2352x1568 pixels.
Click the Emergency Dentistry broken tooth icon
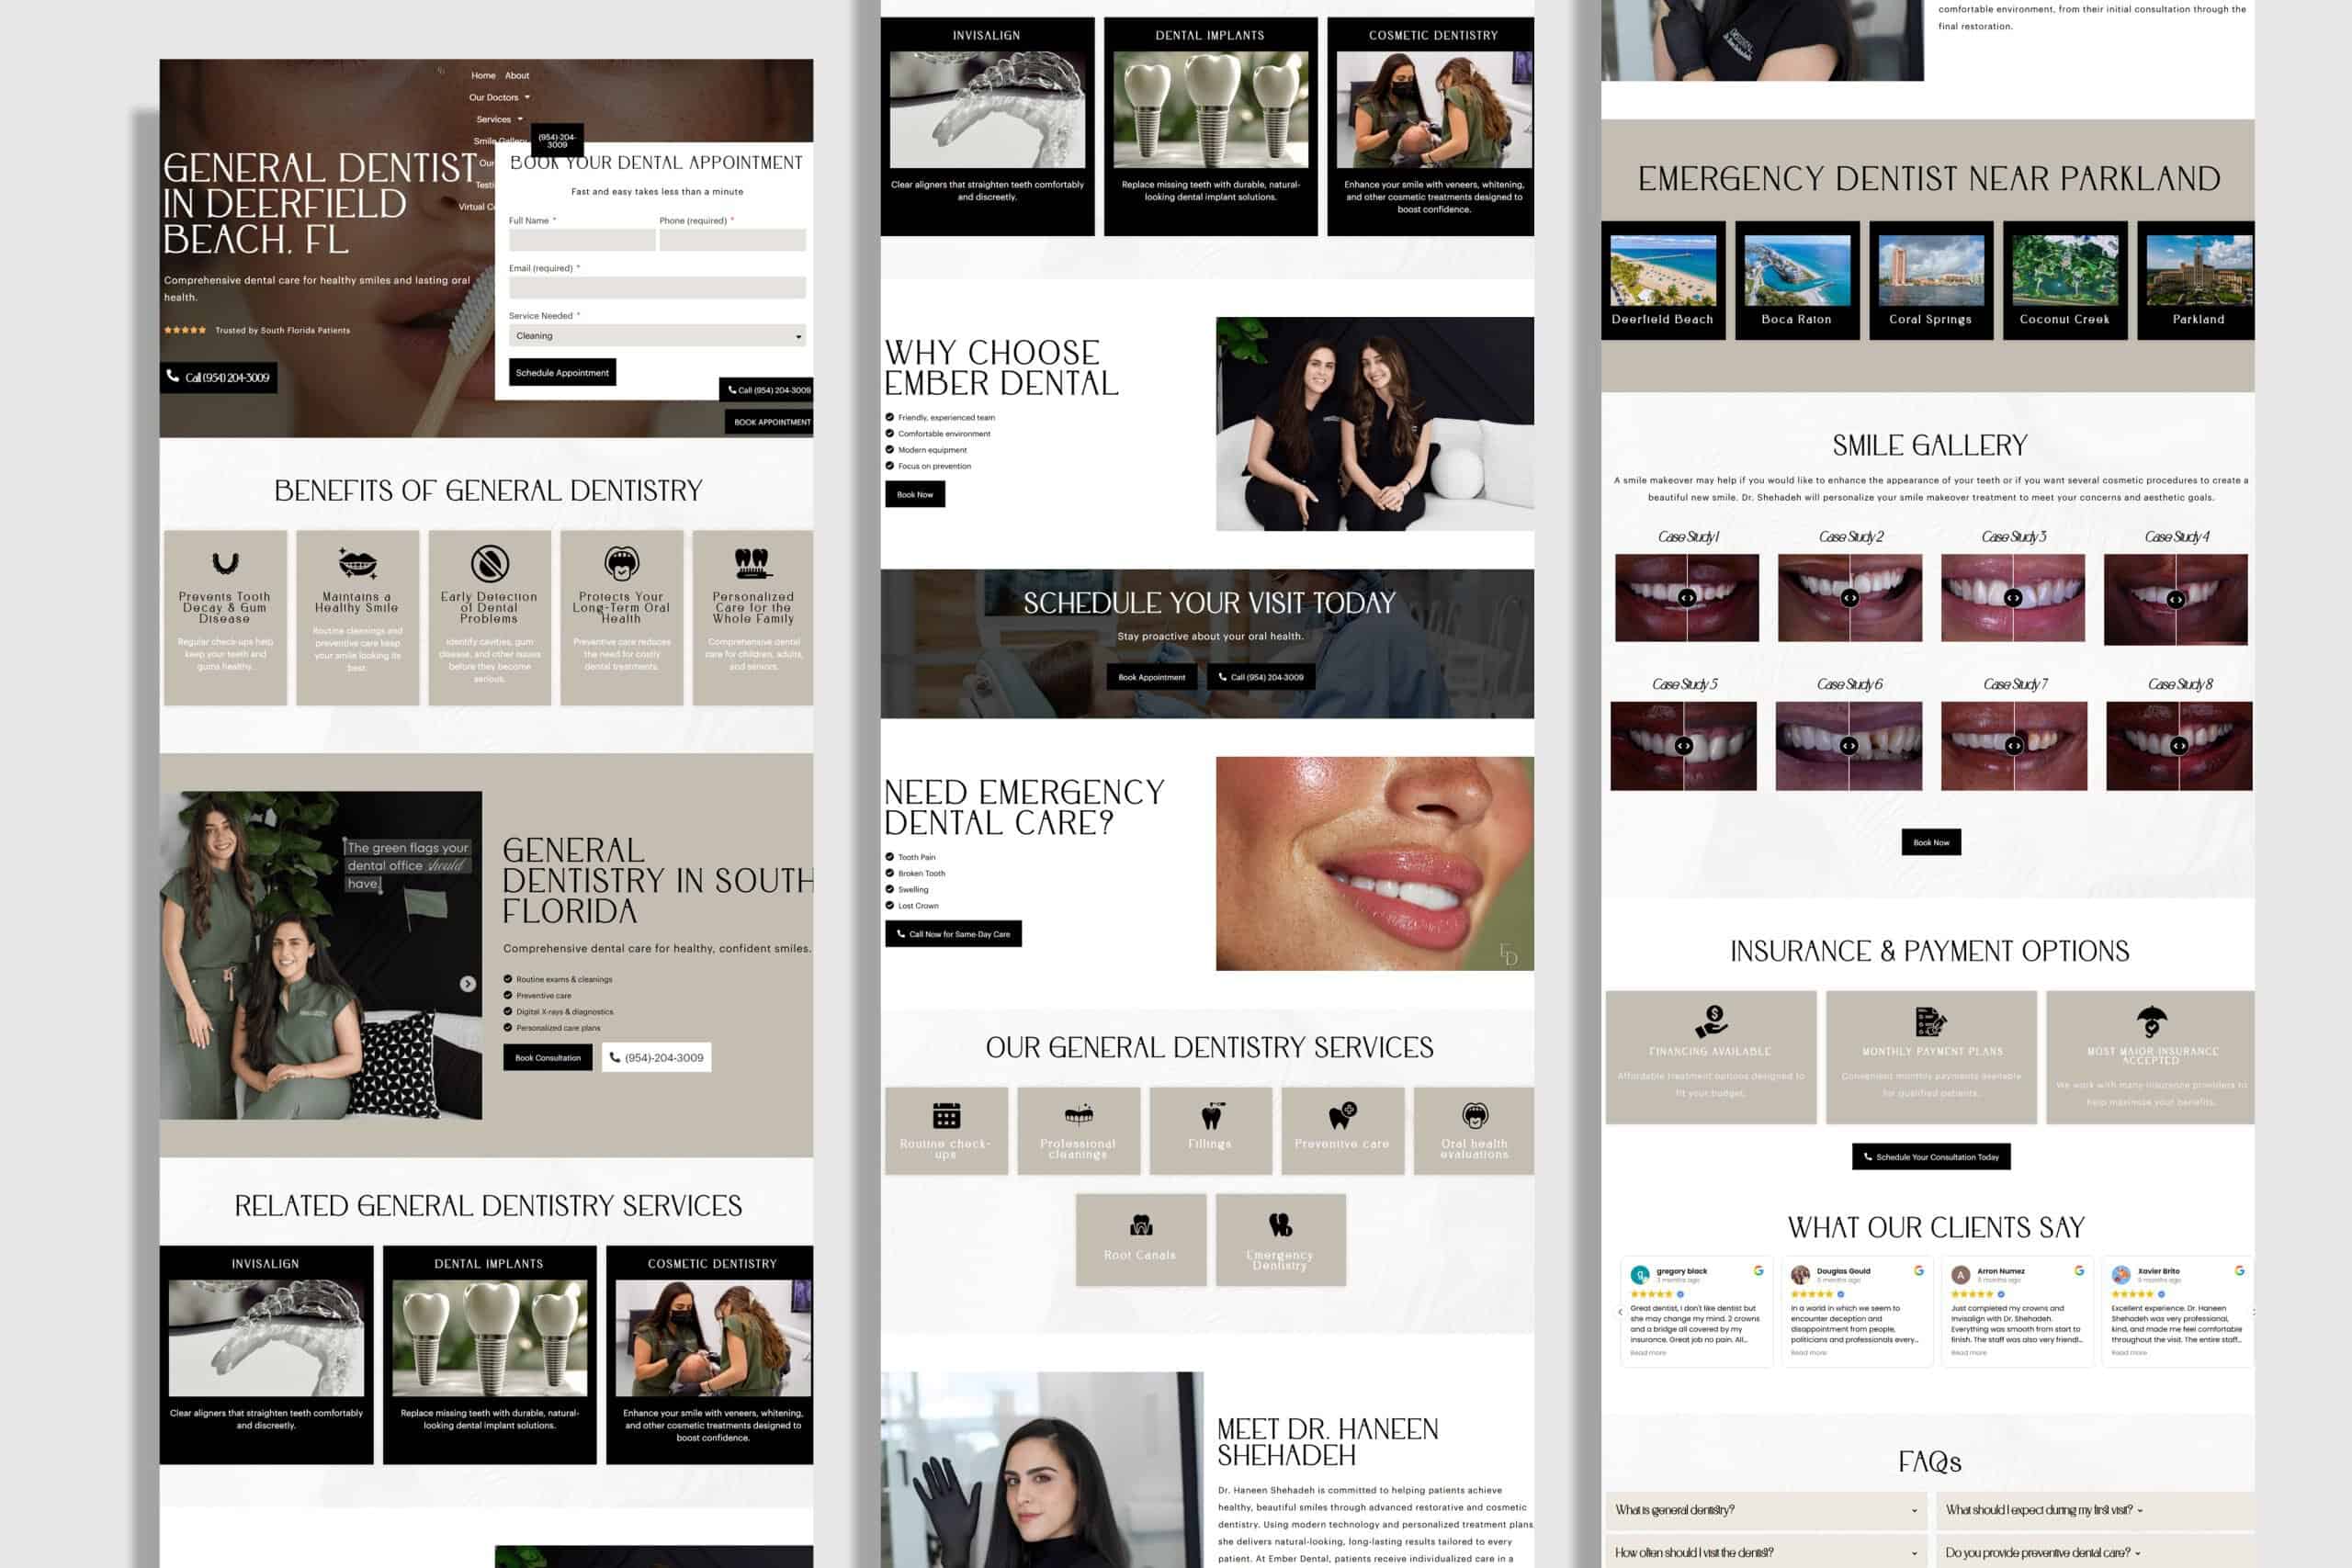1280,1225
